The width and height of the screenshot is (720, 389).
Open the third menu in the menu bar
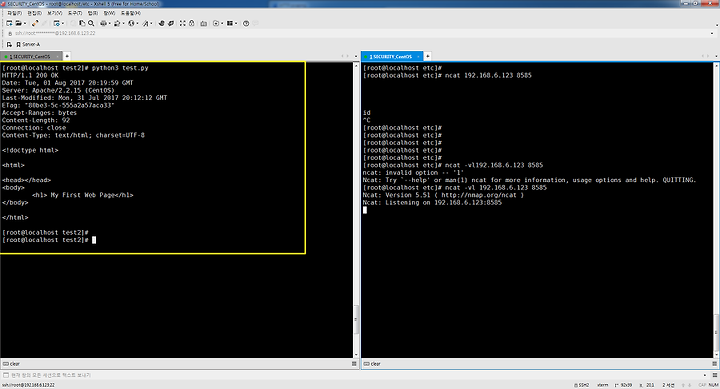55,13
